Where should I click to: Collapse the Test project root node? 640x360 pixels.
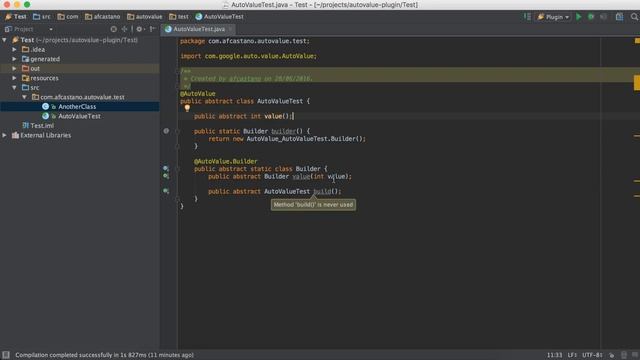pos(4,40)
